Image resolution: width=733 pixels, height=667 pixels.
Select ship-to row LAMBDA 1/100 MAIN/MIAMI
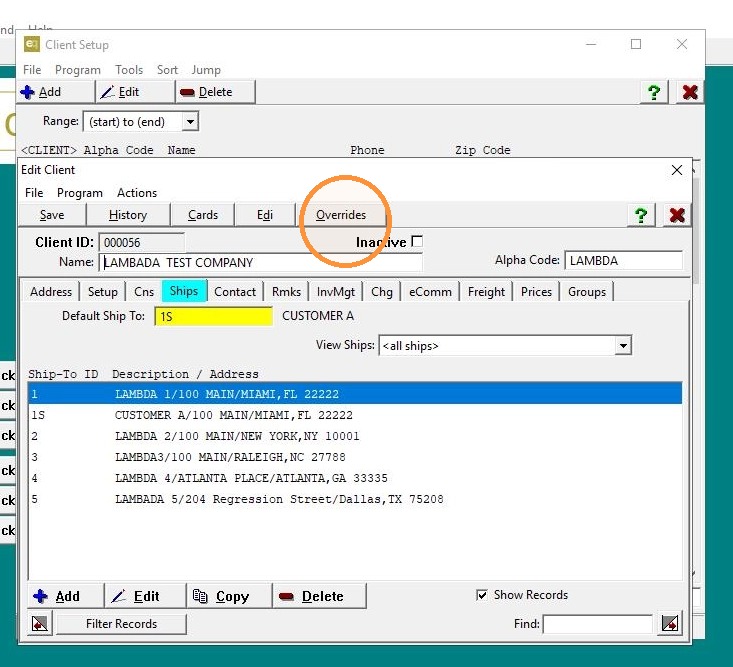click(x=355, y=394)
